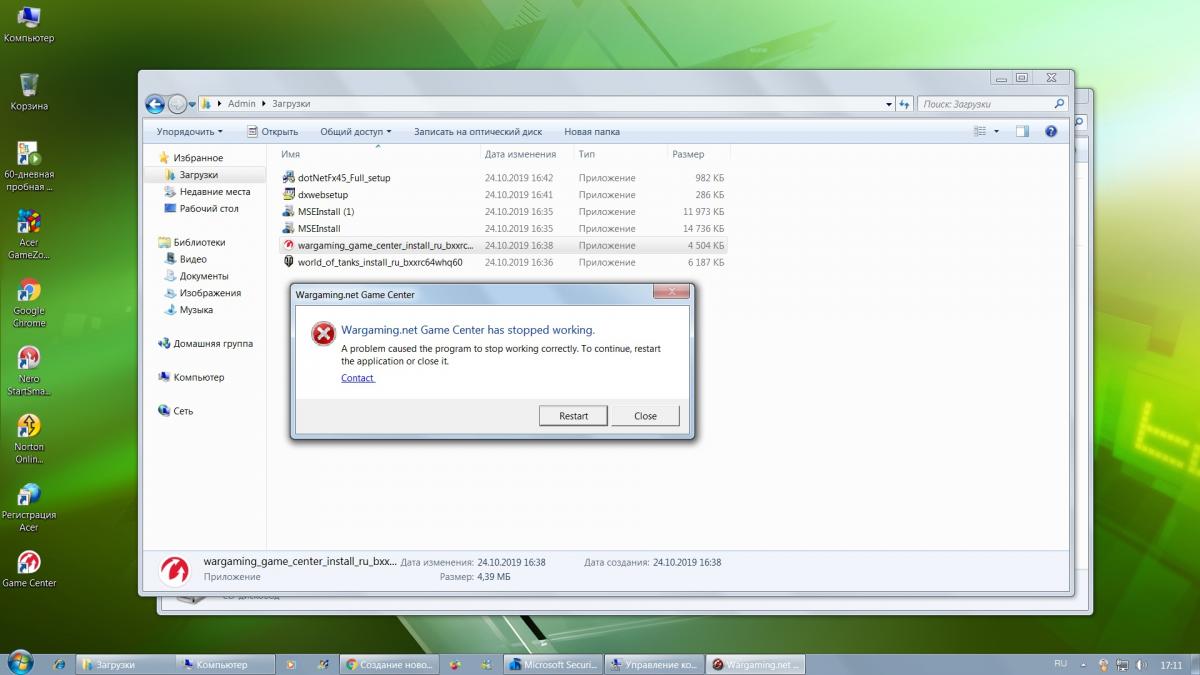Click the view mode icon in toolbar

[x=981, y=131]
